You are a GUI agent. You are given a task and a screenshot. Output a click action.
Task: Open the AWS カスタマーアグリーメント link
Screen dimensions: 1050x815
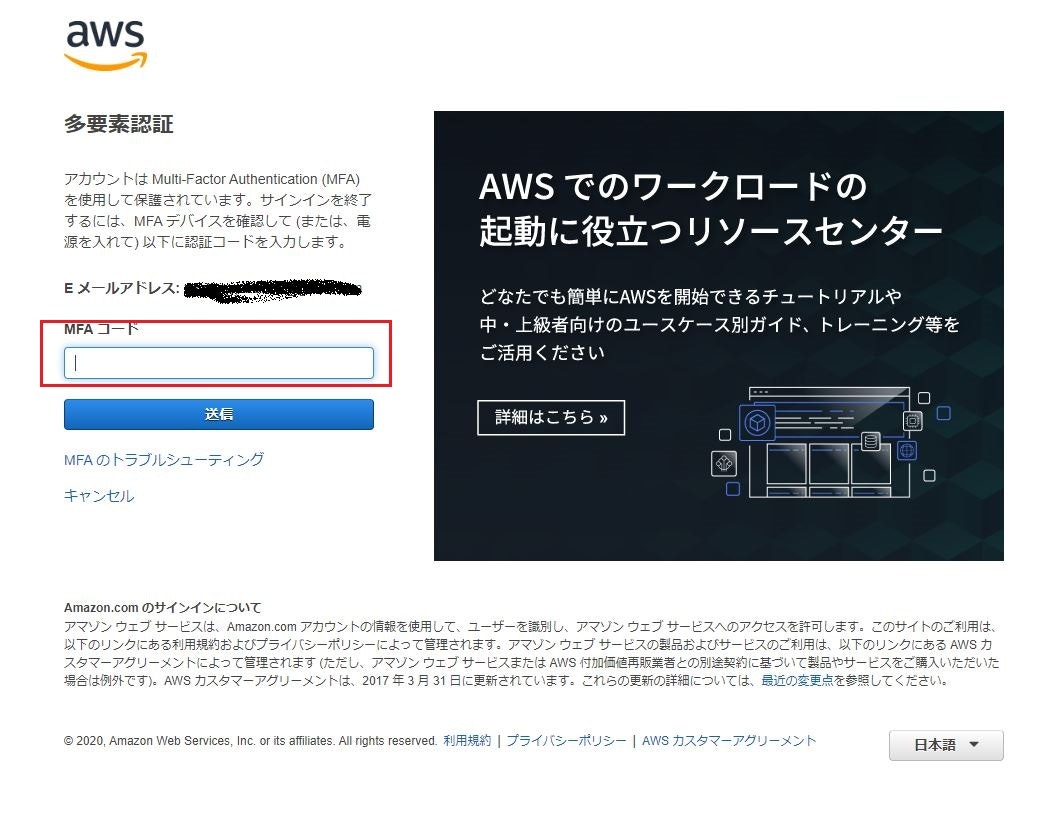pyautogui.click(x=729, y=741)
